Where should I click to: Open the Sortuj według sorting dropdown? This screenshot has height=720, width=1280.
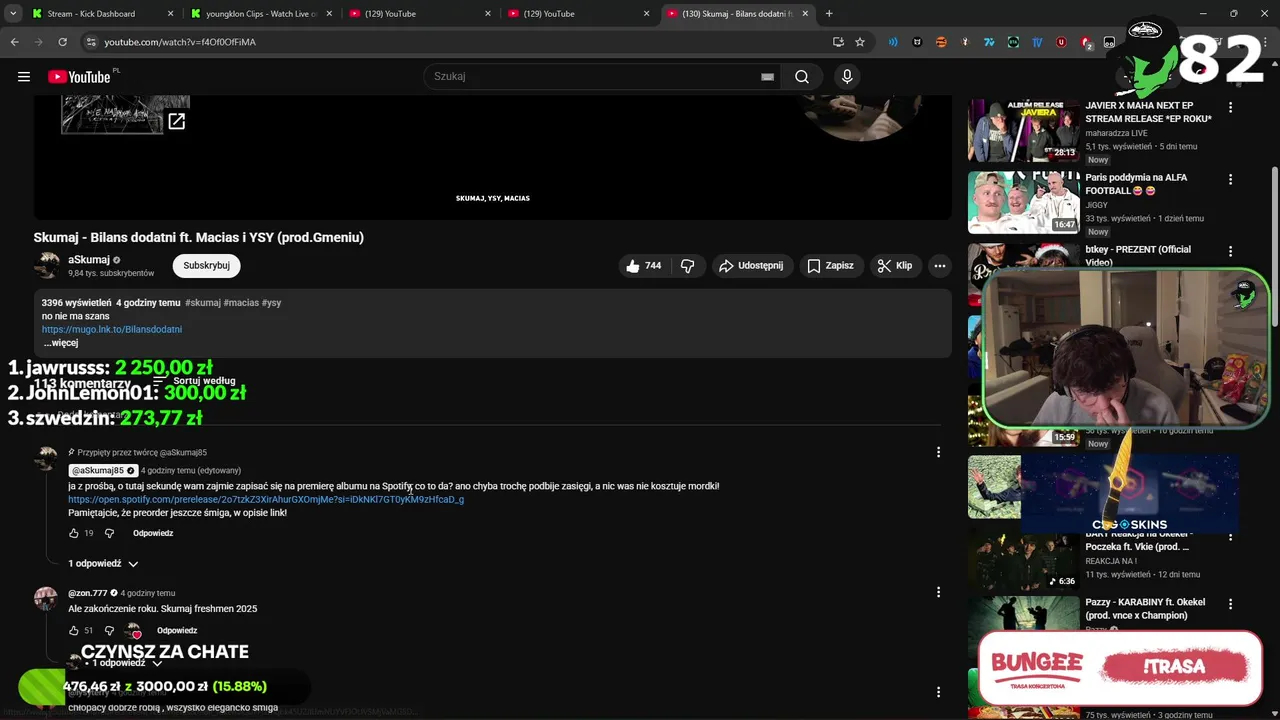(x=195, y=381)
